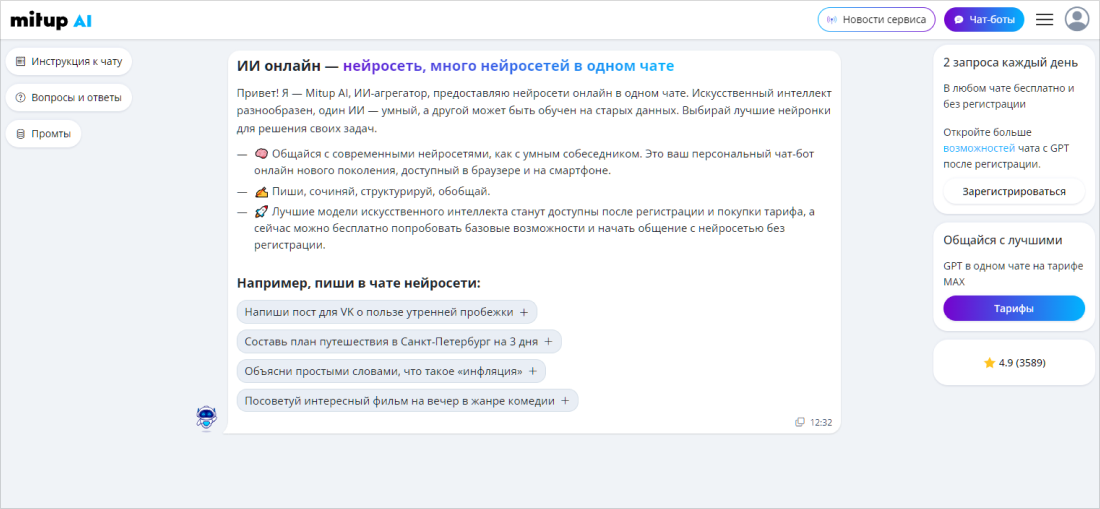Click plus icon on Saint Petersburg trip prompt
1100x509 pixels.
tap(548, 342)
